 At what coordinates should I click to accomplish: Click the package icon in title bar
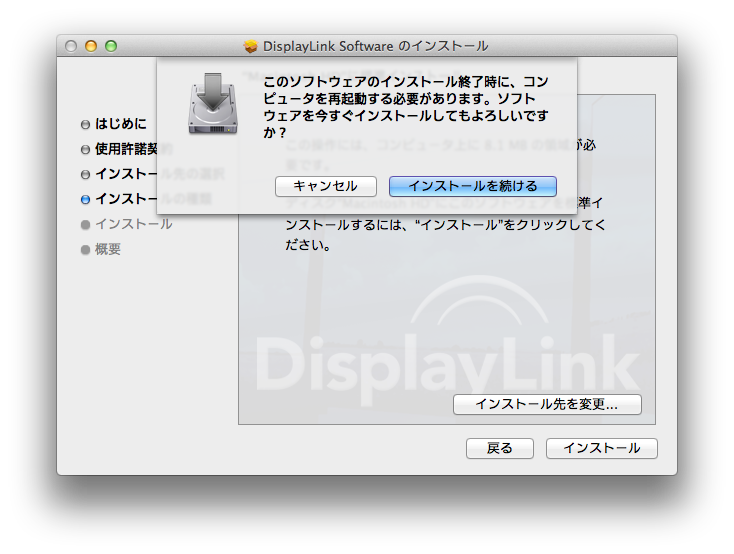(x=251, y=46)
